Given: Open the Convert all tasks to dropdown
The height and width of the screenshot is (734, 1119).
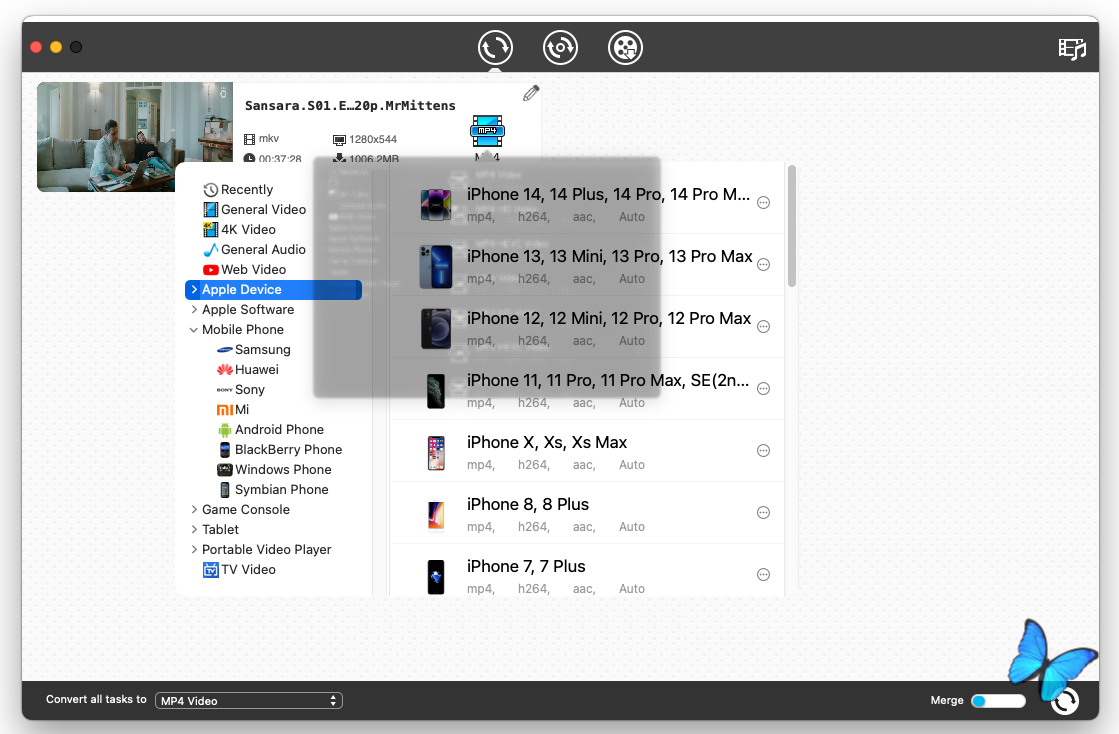Looking at the screenshot, I should [x=248, y=700].
